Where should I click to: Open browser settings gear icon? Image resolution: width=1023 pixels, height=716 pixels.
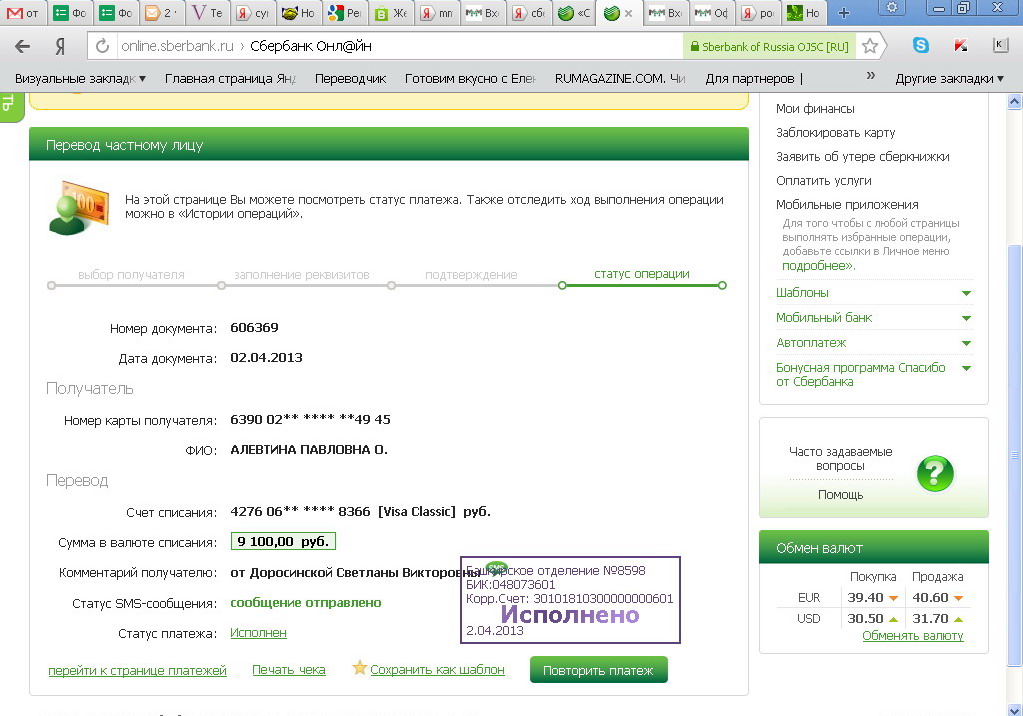892,8
